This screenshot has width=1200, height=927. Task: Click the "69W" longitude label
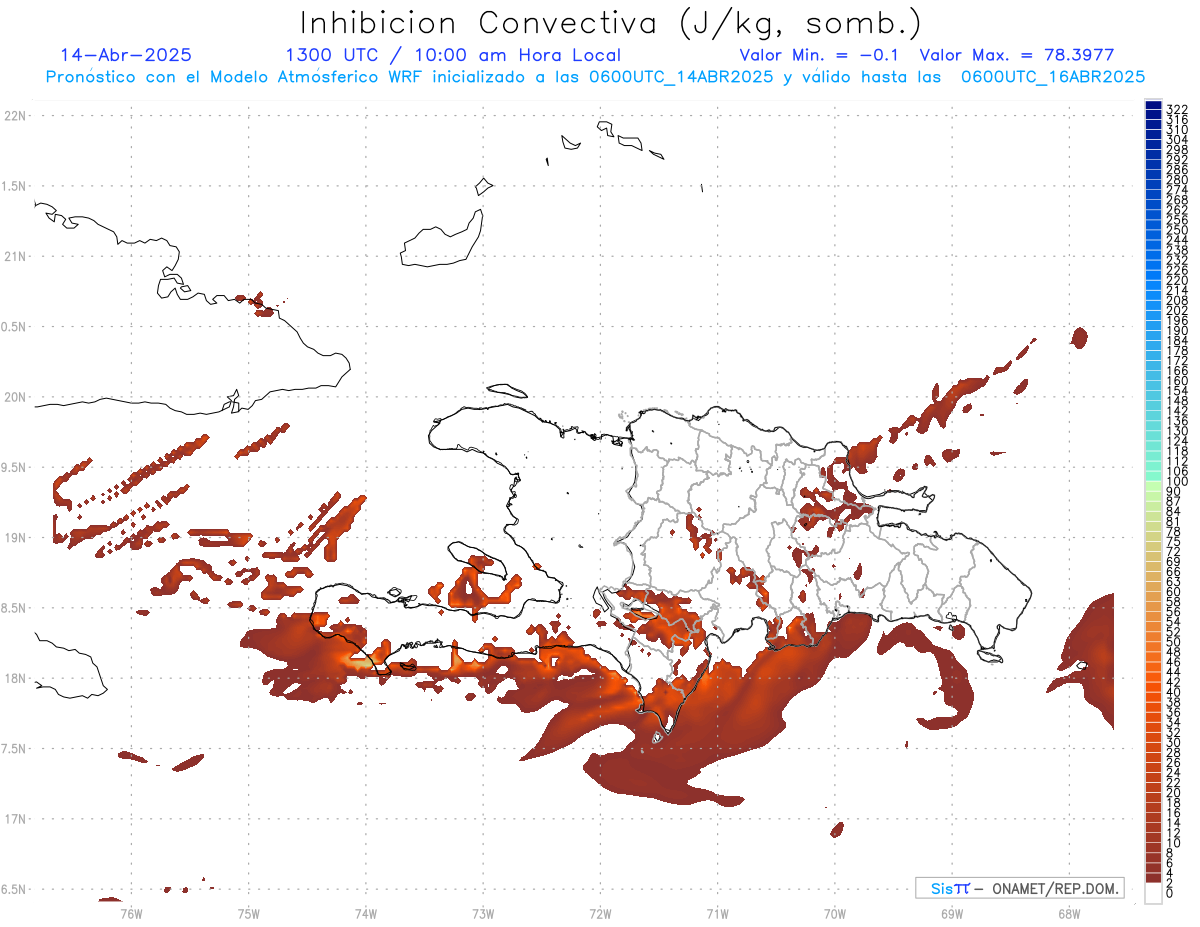[x=952, y=913]
